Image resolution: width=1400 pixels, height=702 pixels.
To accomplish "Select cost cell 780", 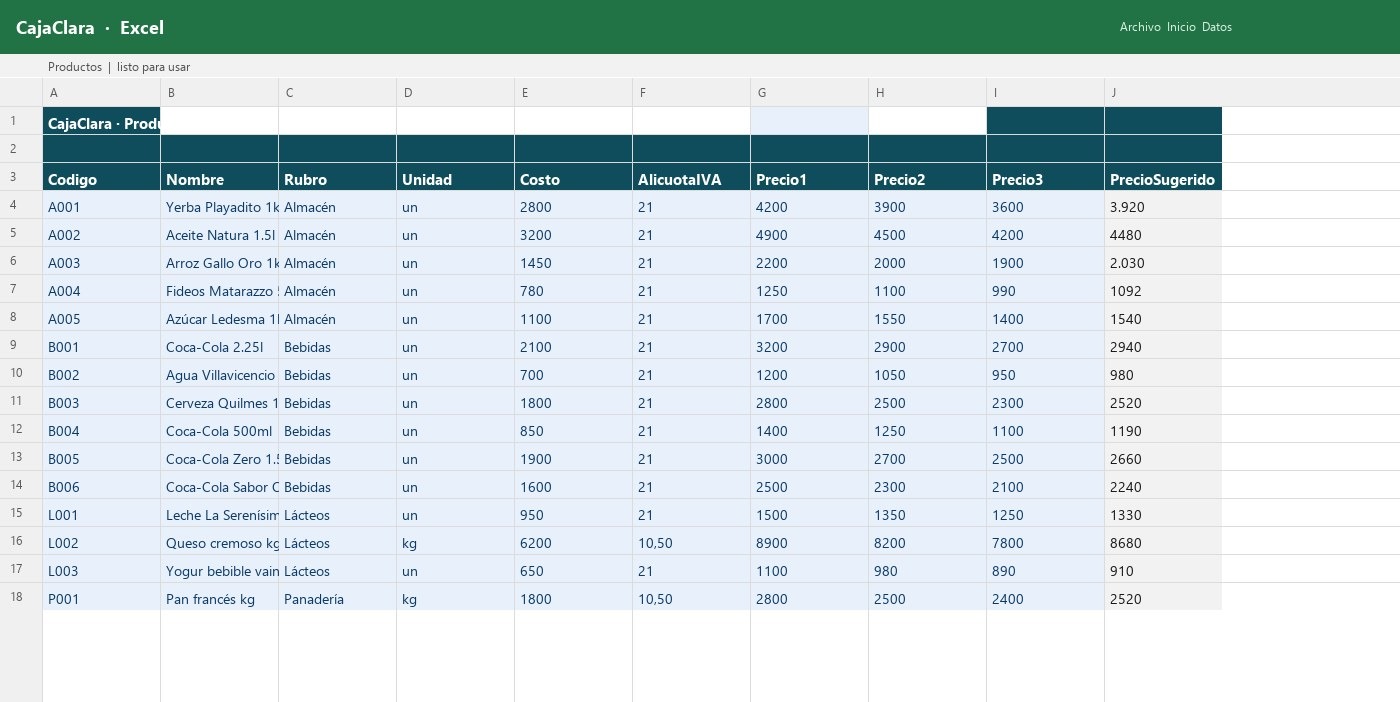I will point(573,289).
